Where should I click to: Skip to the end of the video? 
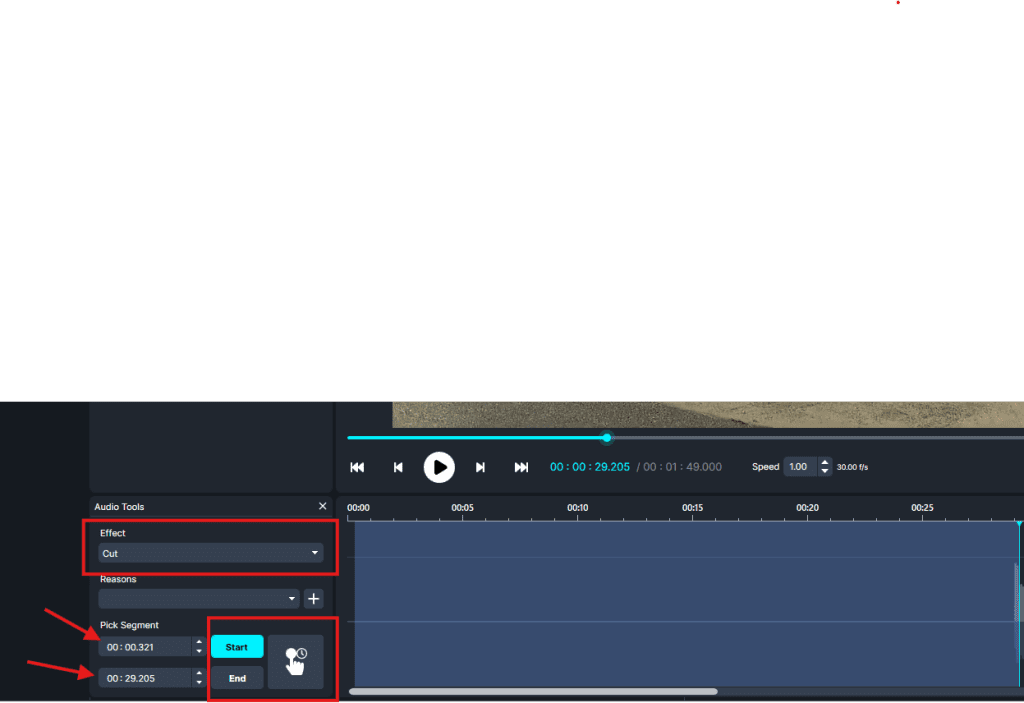[521, 467]
